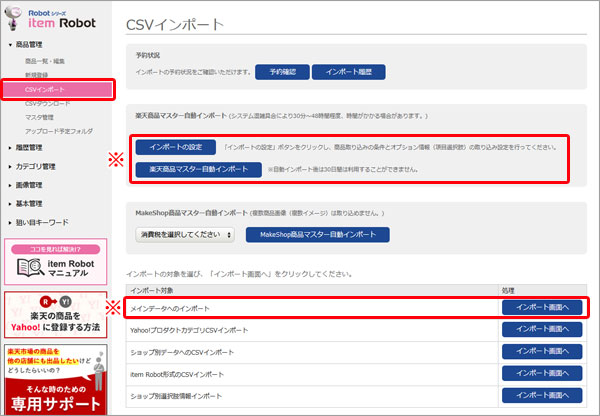Click the インポート履歴 button

coord(348,72)
